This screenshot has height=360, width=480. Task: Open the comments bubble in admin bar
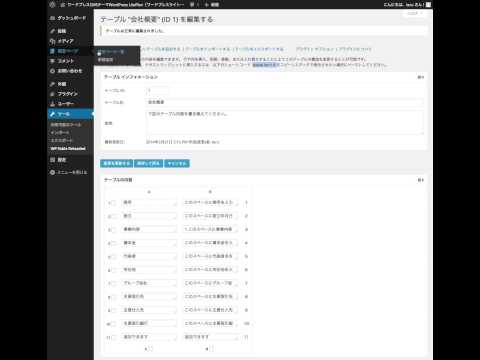(x=192, y=5)
